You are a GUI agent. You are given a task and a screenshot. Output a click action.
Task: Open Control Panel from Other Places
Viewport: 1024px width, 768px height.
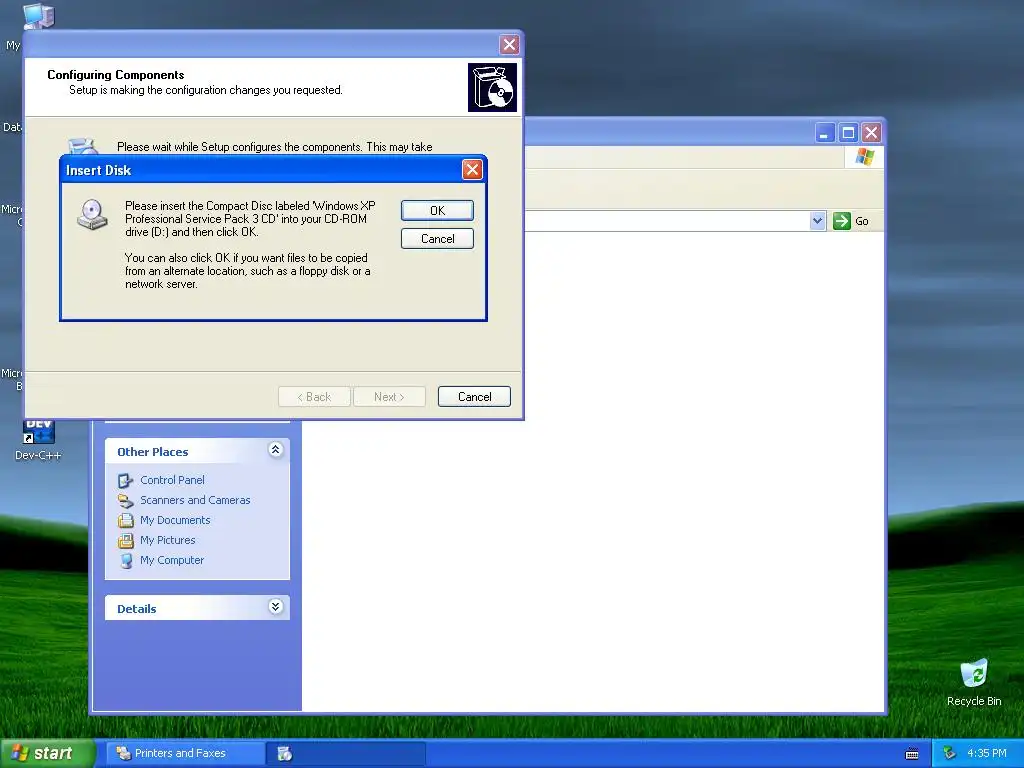172,480
